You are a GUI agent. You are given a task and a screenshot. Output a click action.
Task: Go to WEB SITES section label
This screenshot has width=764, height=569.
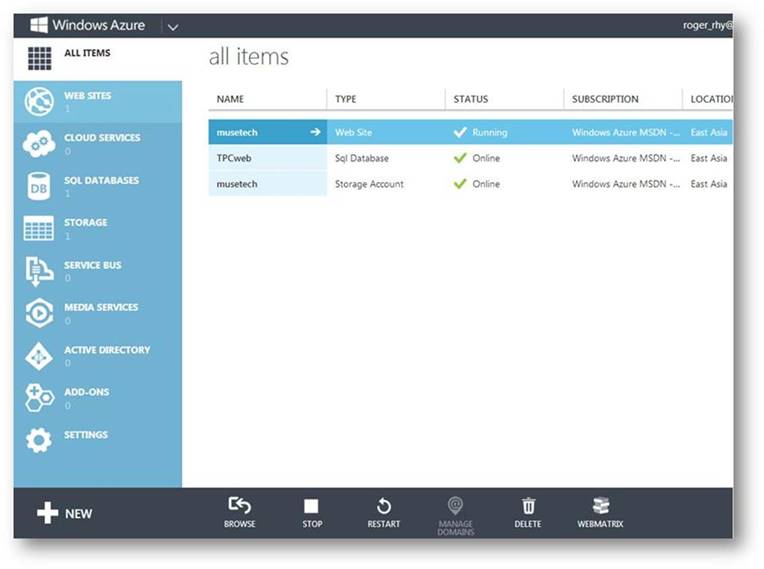pyautogui.click(x=88, y=95)
